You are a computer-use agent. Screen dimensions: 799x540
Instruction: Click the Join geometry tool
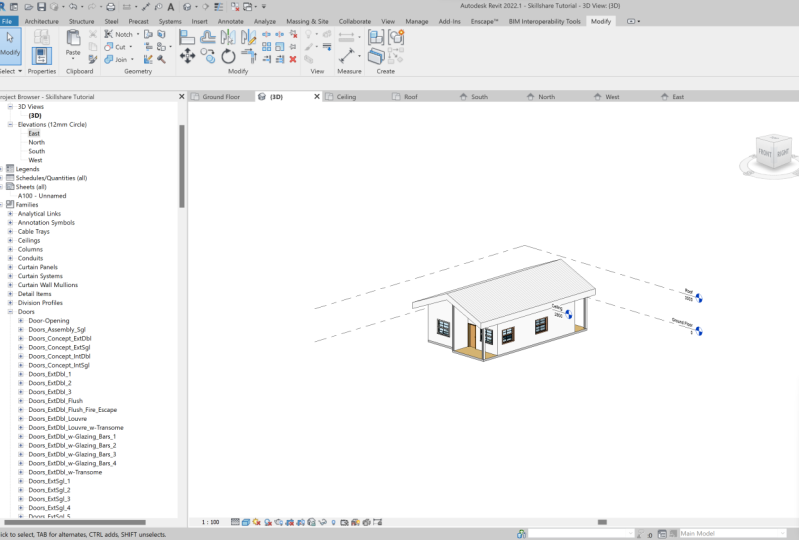[x=116, y=60]
